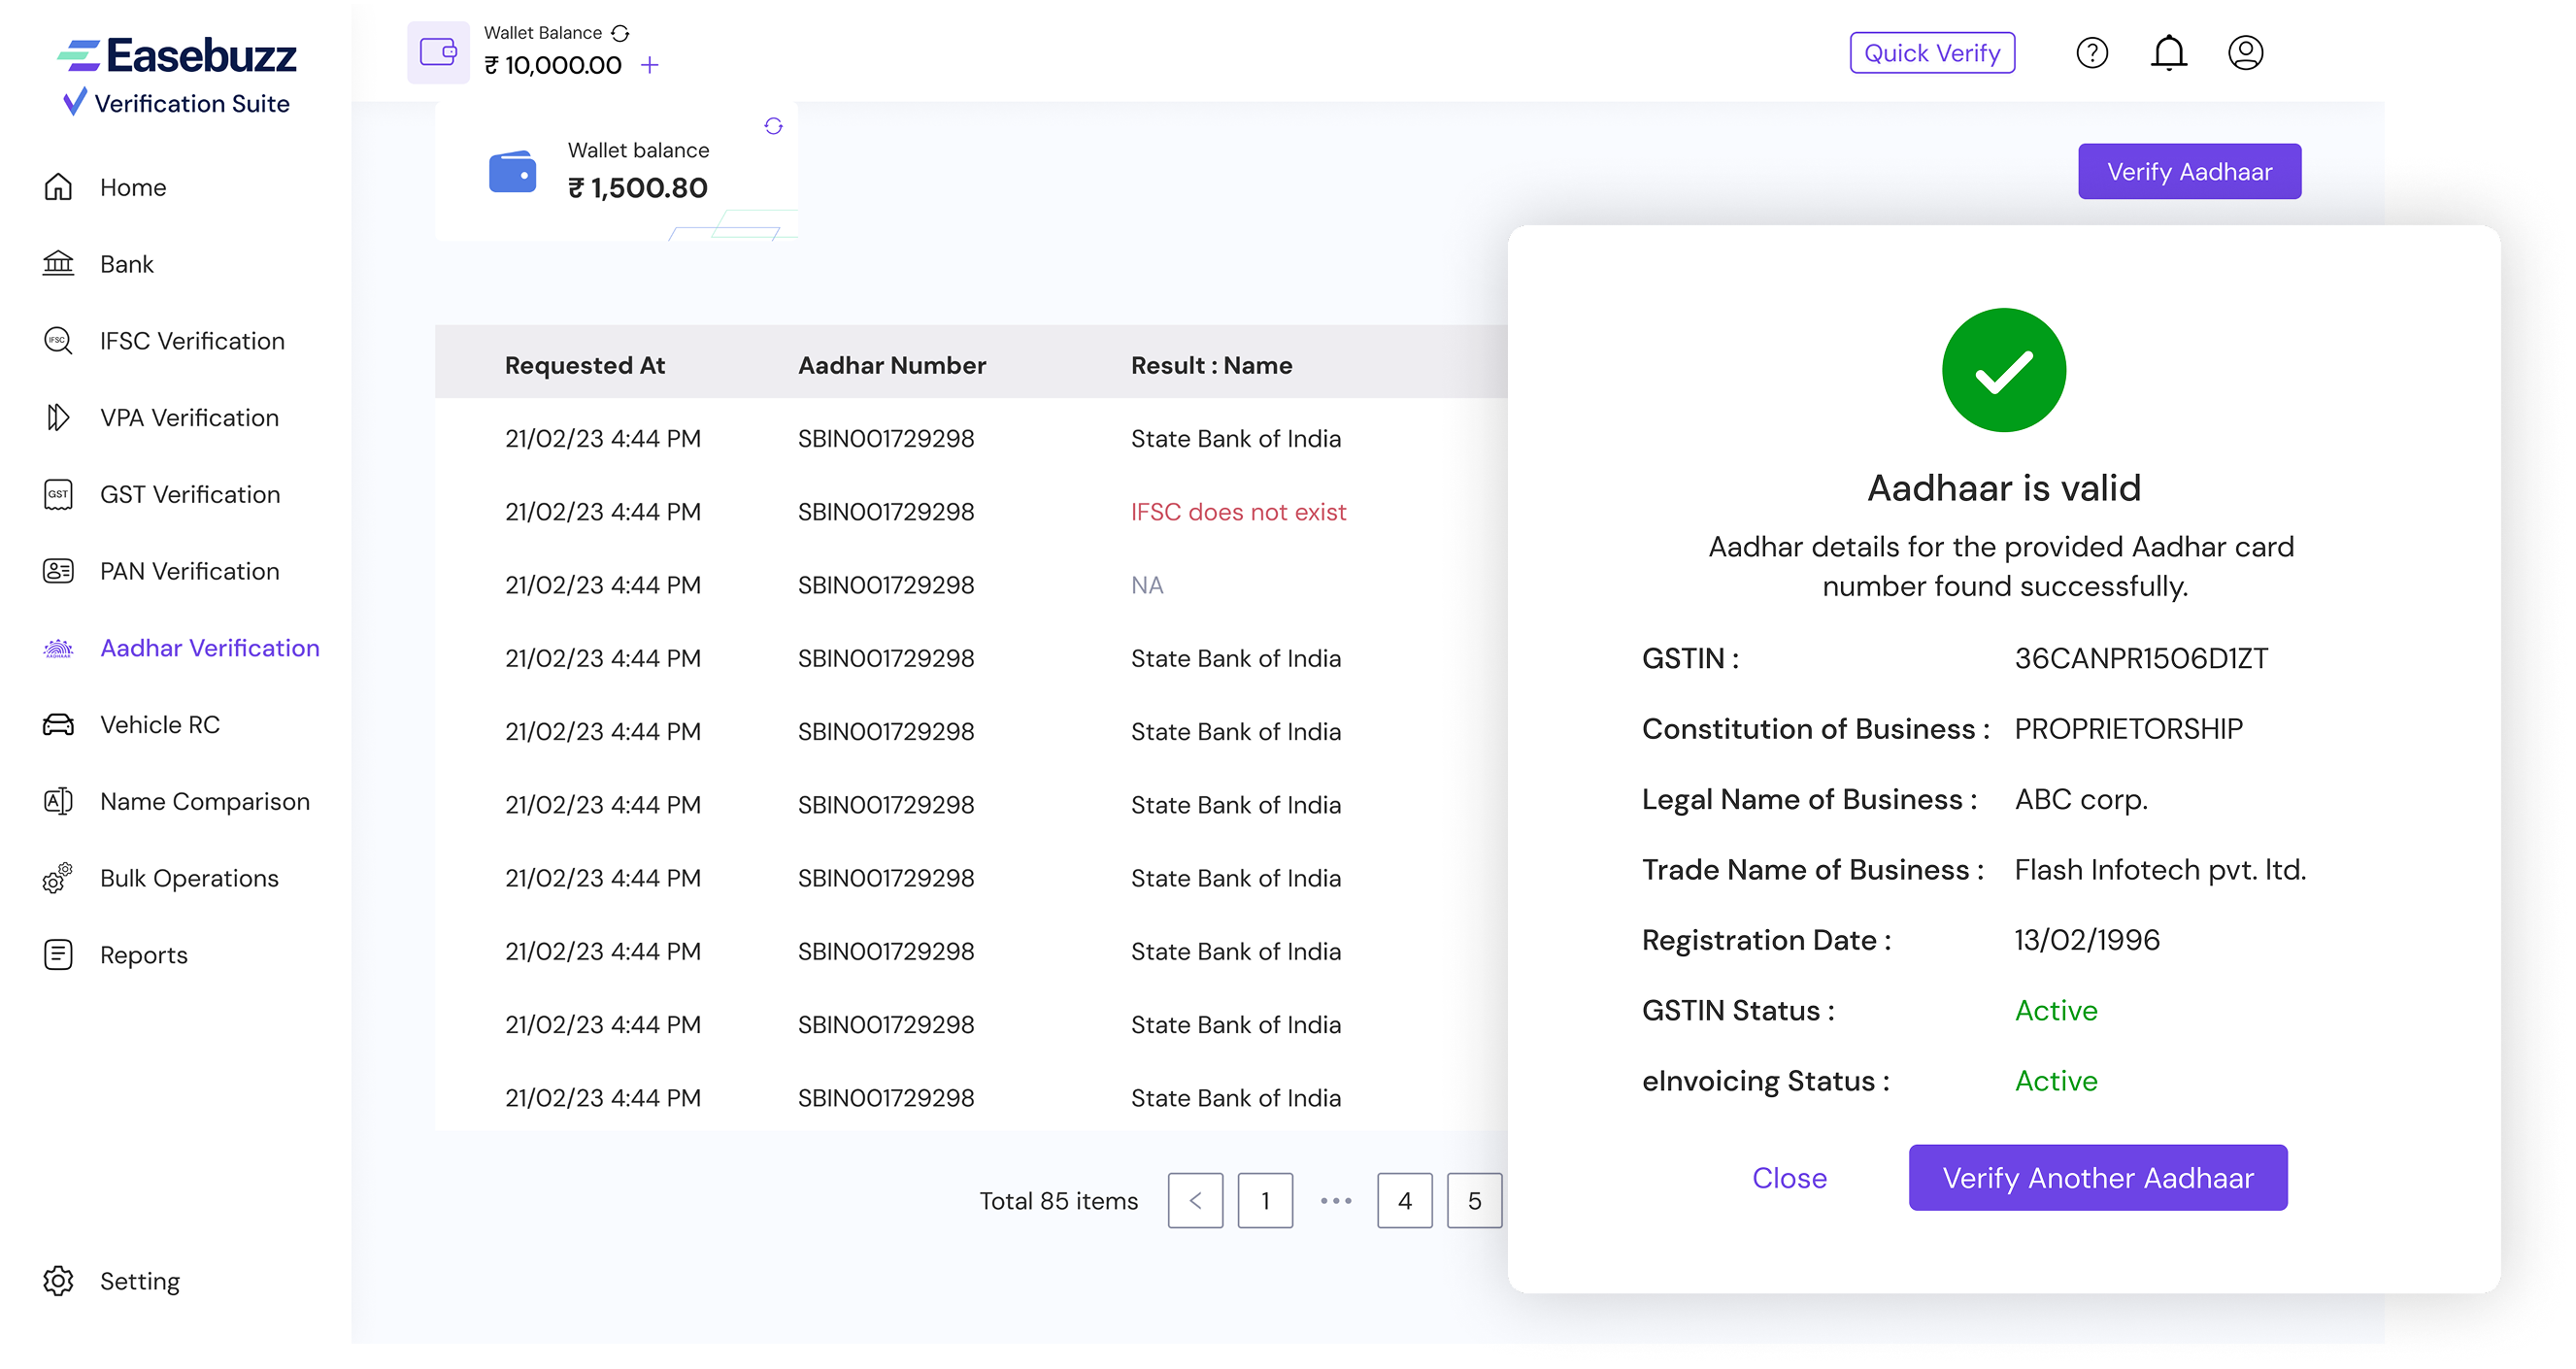Click 'Total 85 items' text
The width and height of the screenshot is (2576, 1369).
[x=1058, y=1201]
